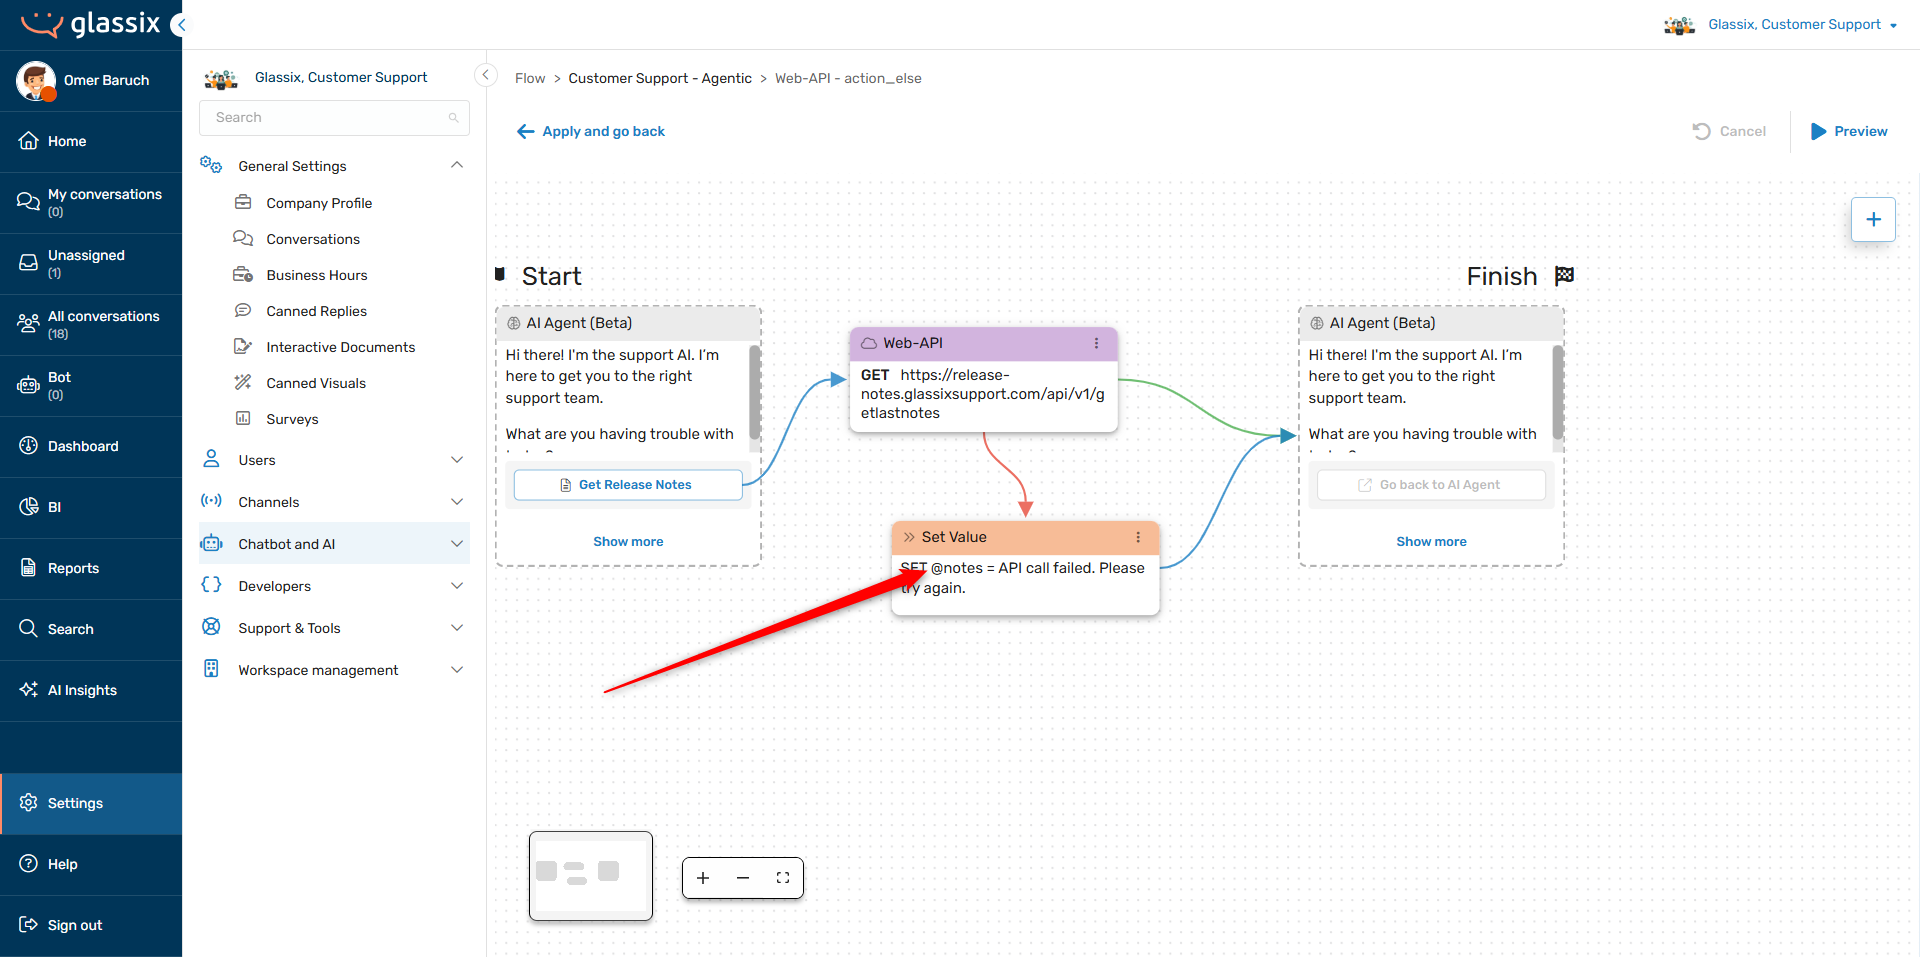Open All conversations
This screenshot has height=957, width=1920.
tap(91, 324)
